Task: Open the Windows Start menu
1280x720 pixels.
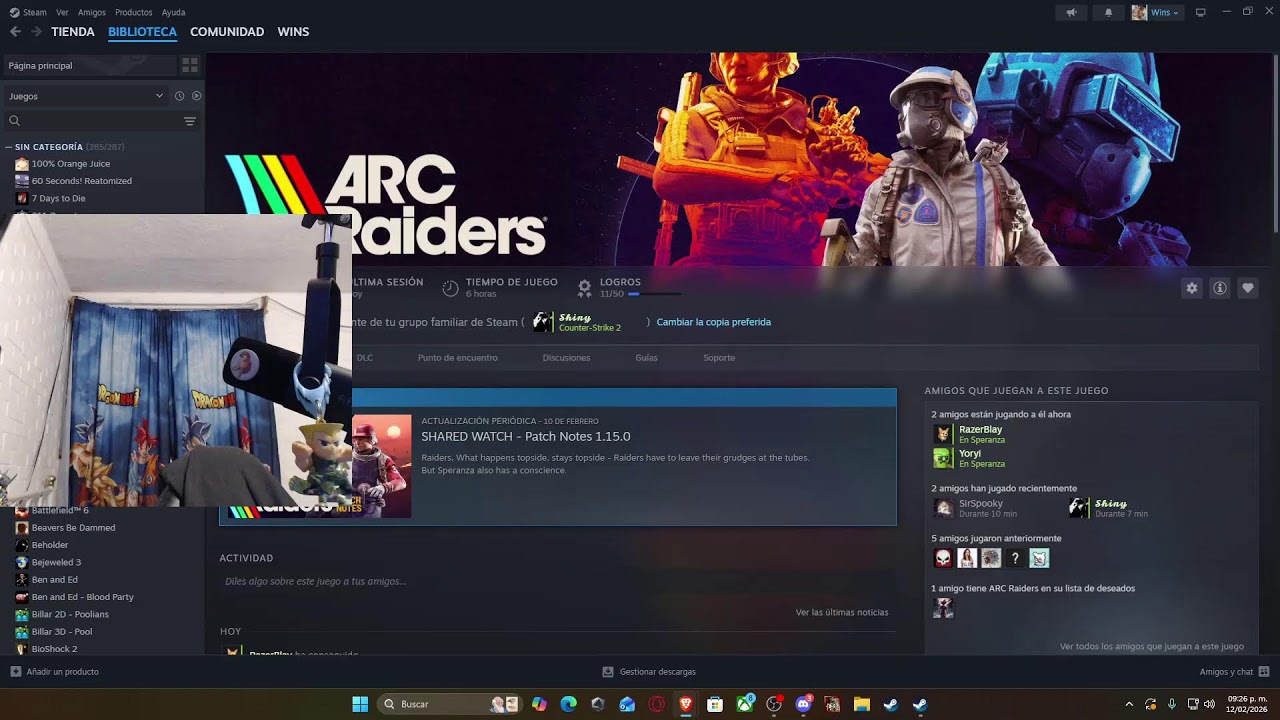Action: pos(360,704)
